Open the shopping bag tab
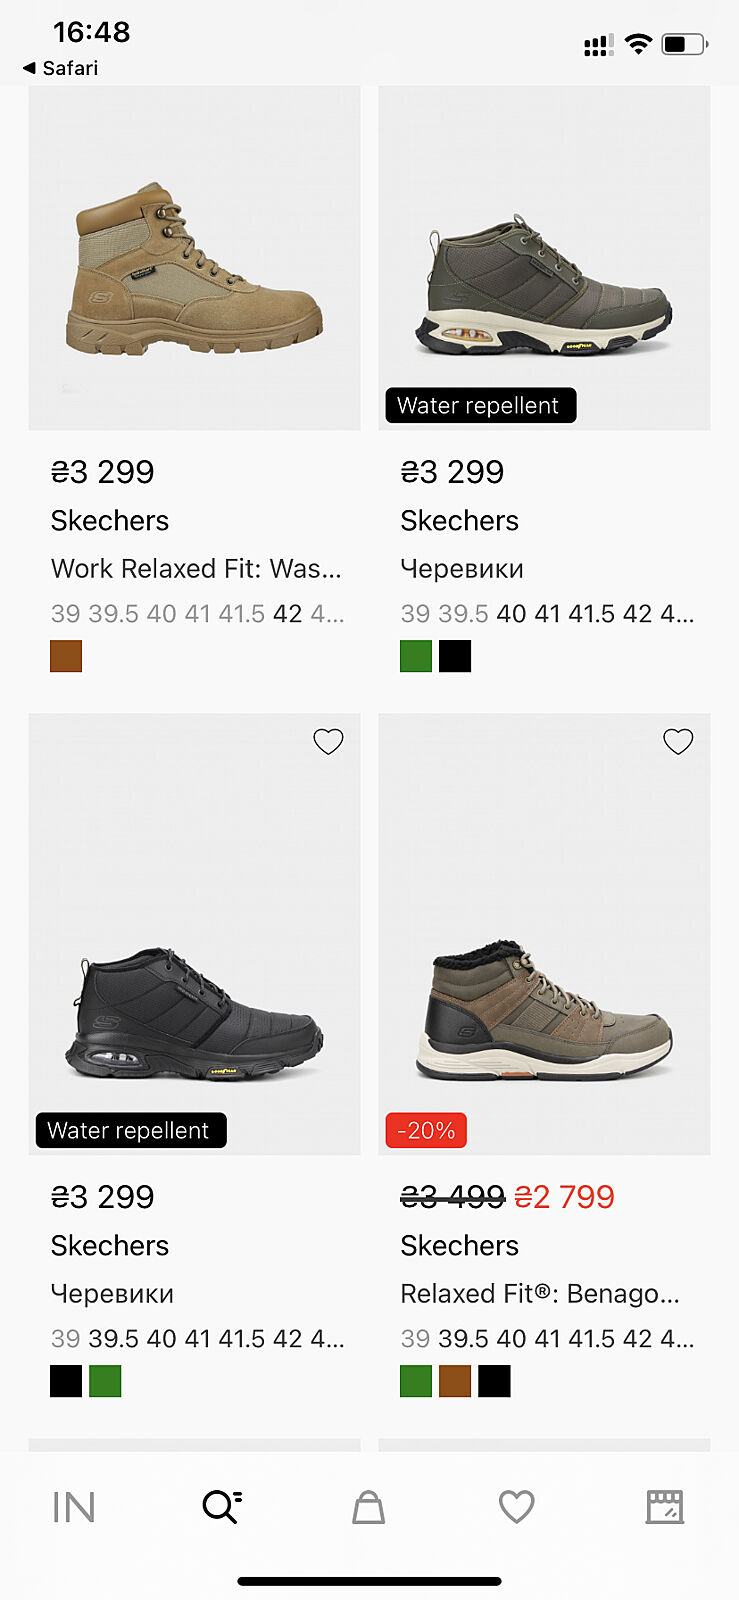This screenshot has height=1600, width=739. coord(368,1507)
